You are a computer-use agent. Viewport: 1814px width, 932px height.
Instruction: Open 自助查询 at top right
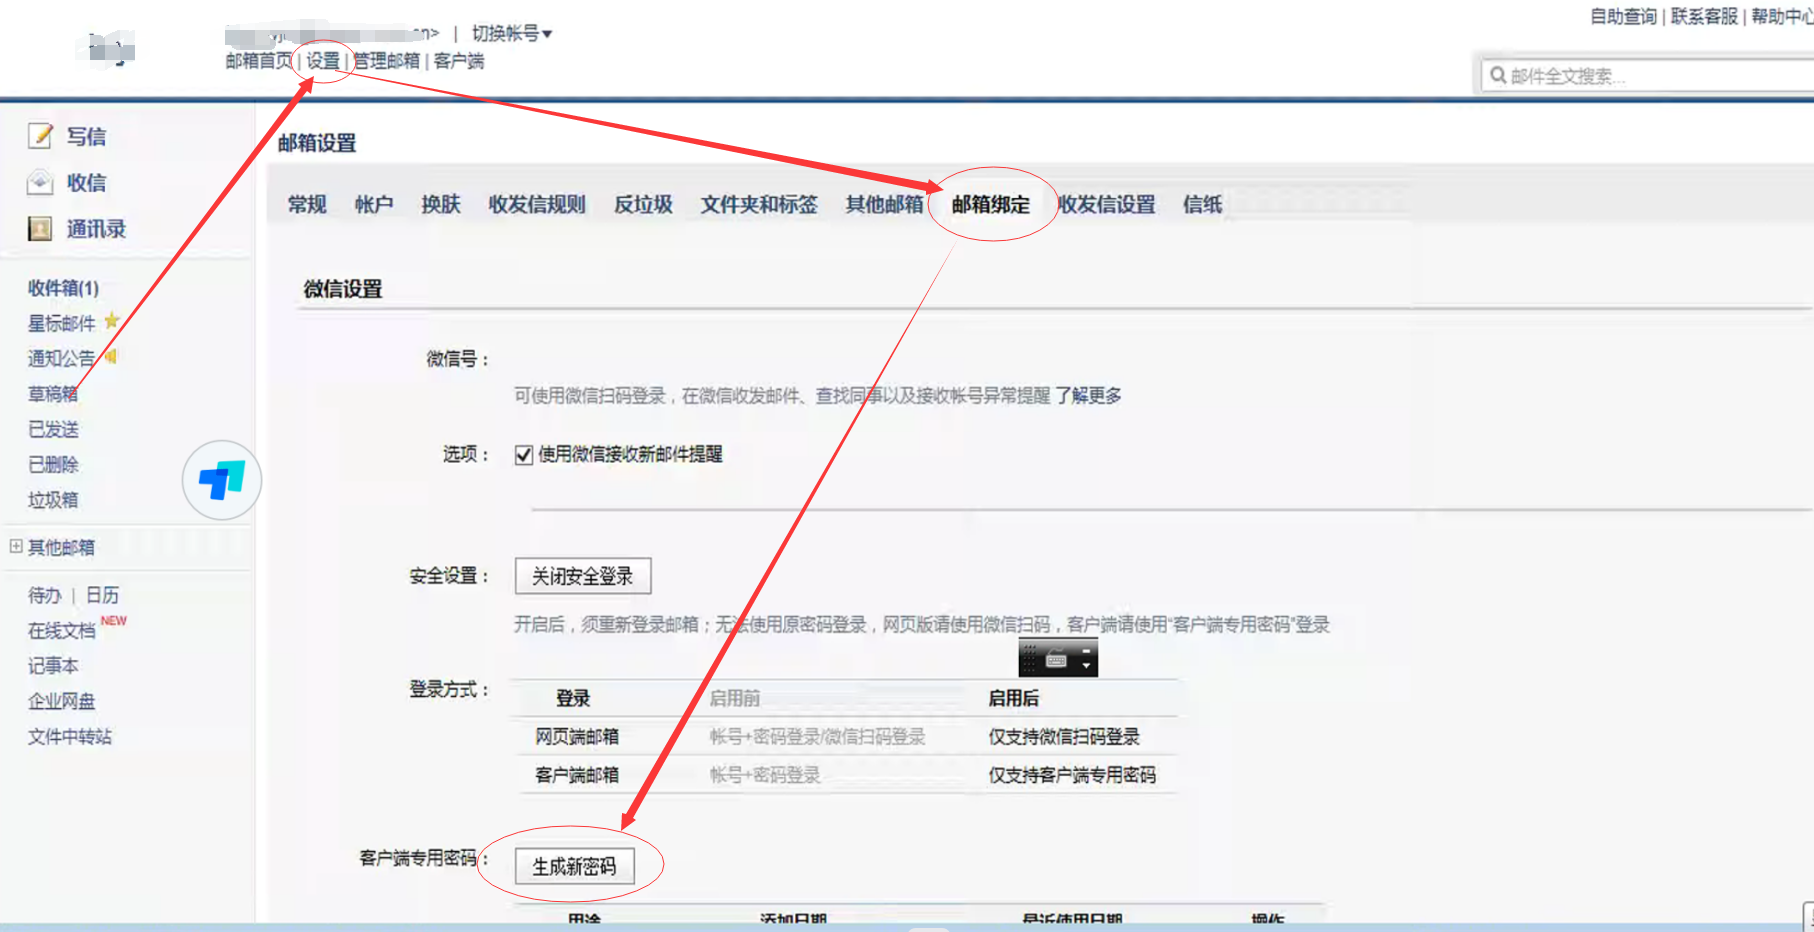coord(1624,16)
